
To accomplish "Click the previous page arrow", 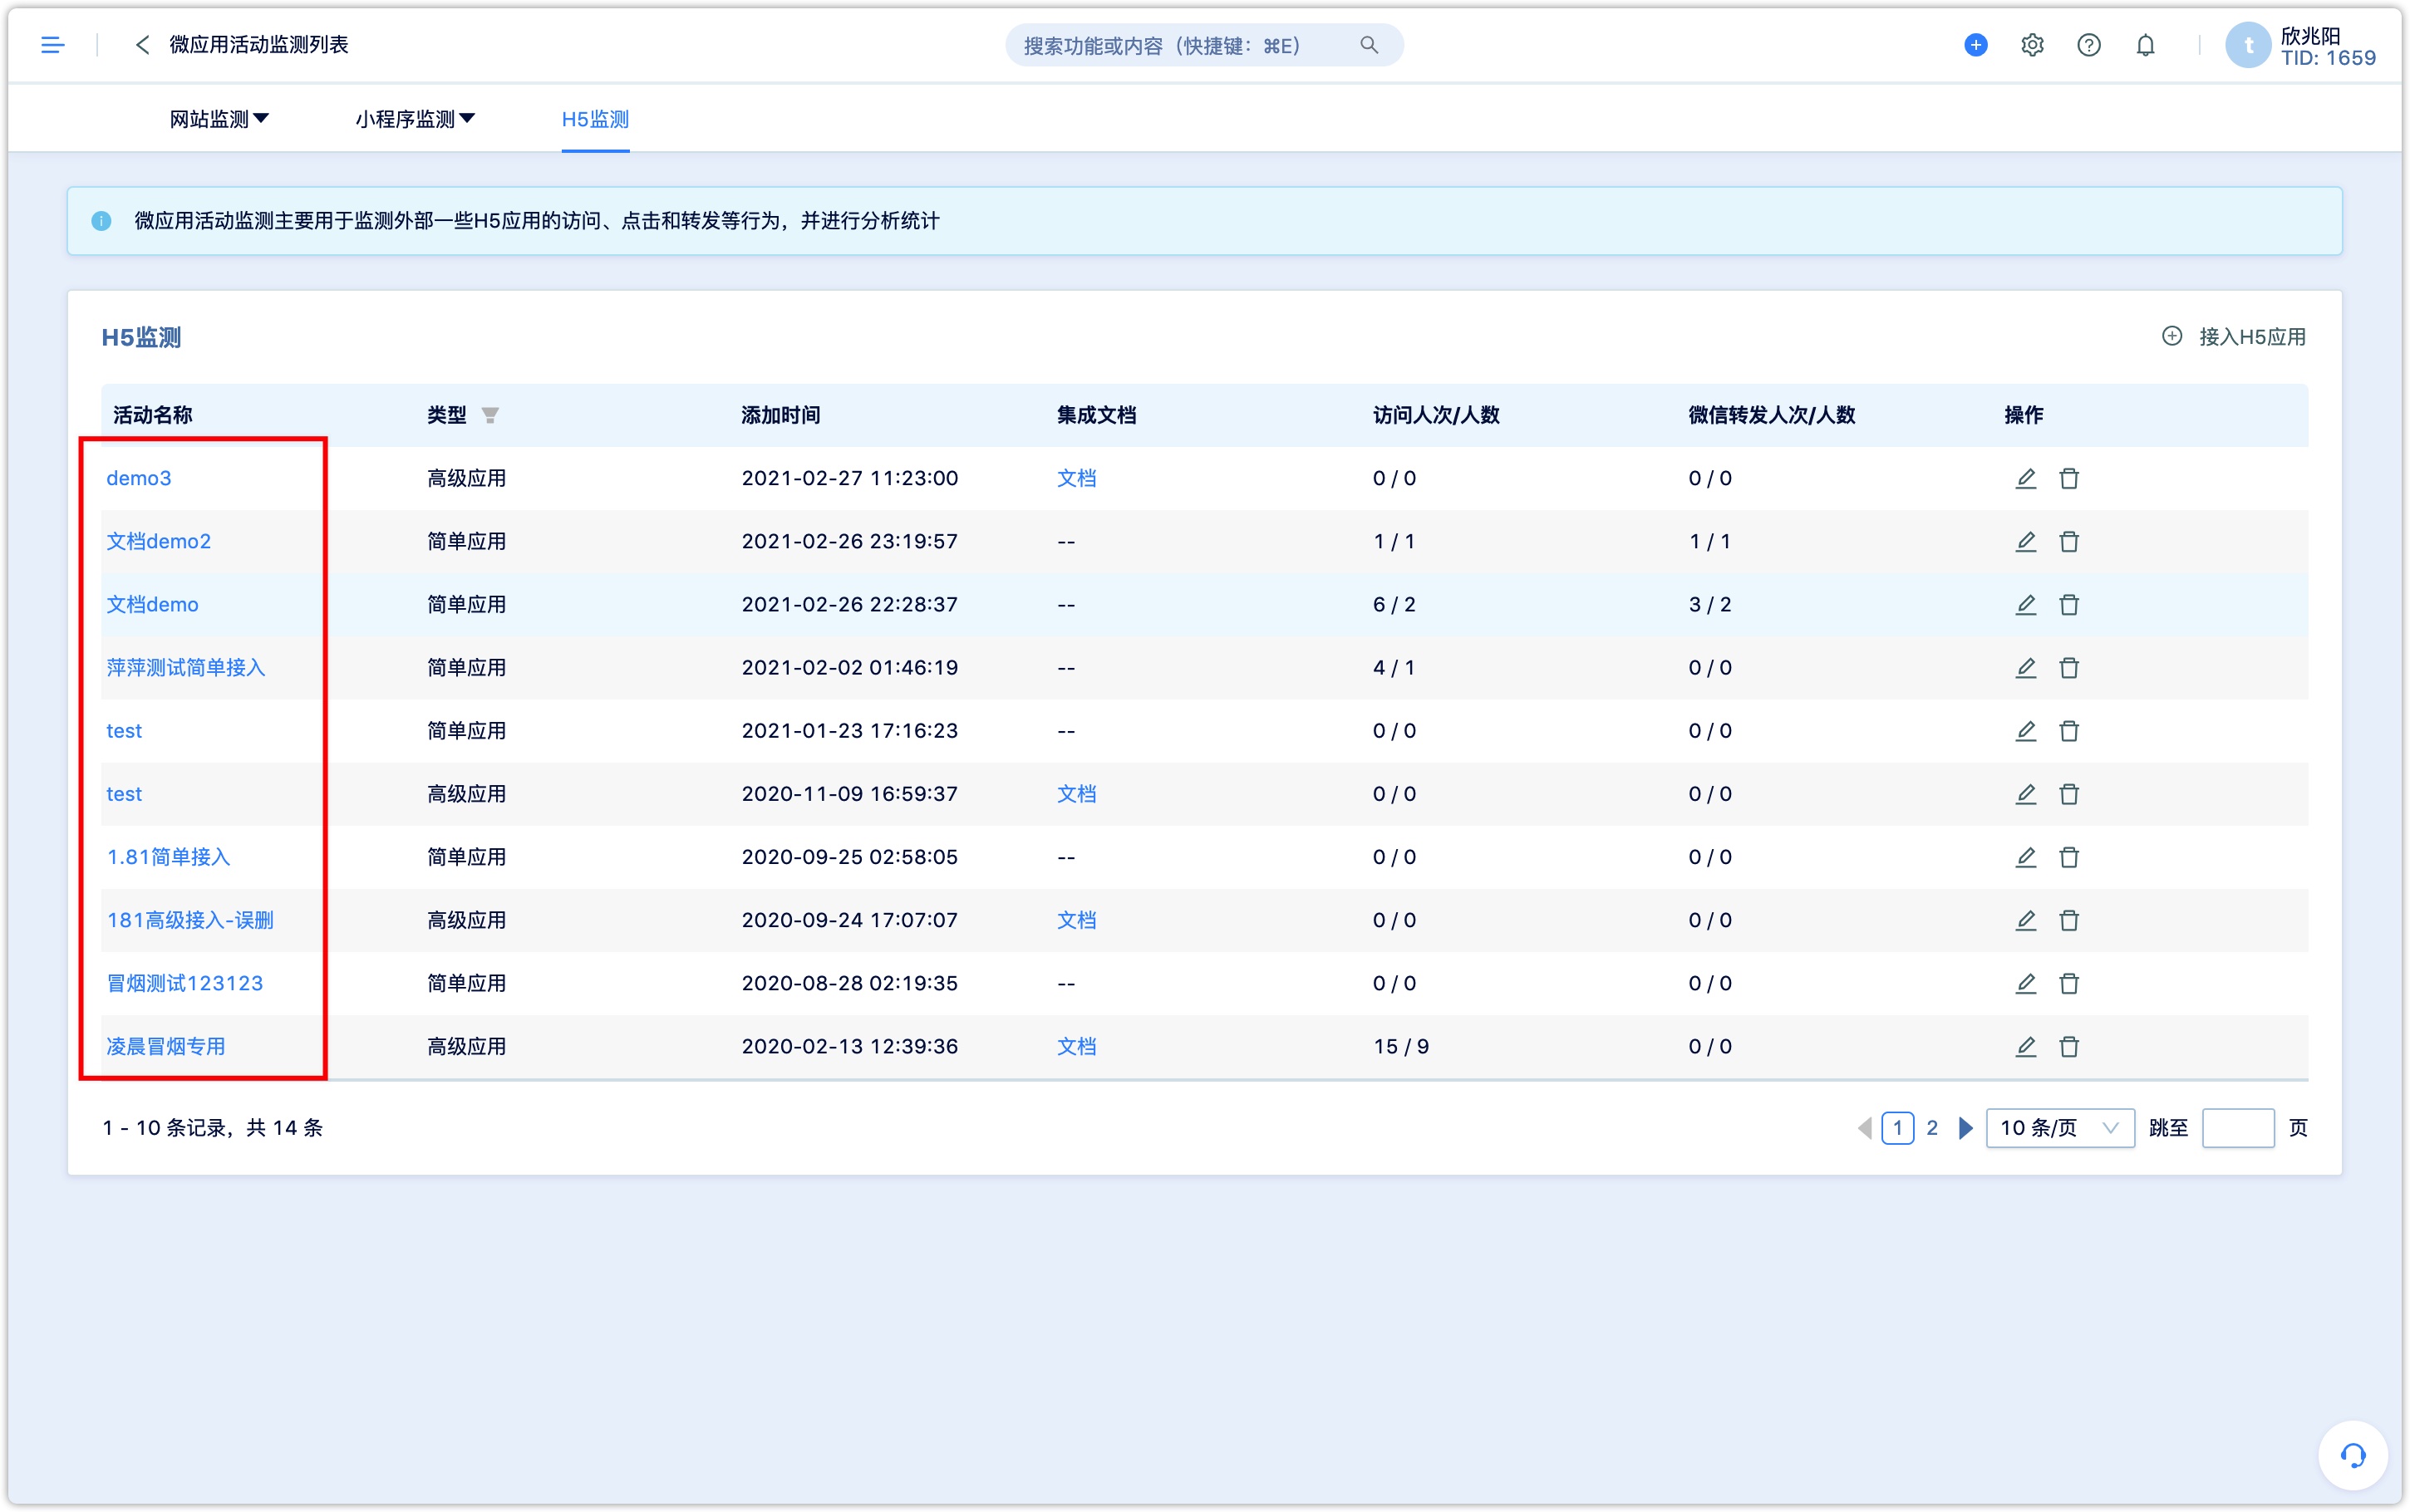I will (x=1864, y=1128).
